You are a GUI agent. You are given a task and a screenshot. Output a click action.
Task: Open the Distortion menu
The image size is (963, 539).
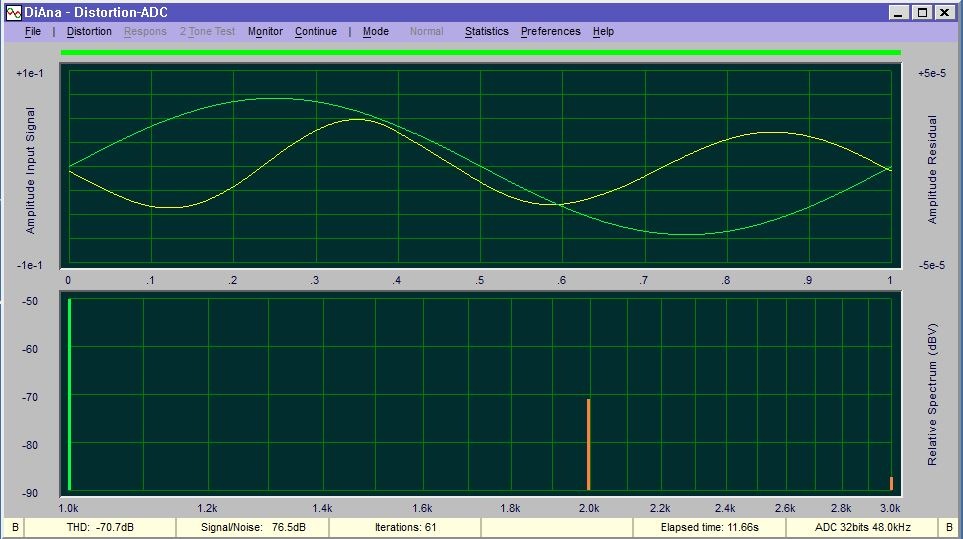(89, 31)
